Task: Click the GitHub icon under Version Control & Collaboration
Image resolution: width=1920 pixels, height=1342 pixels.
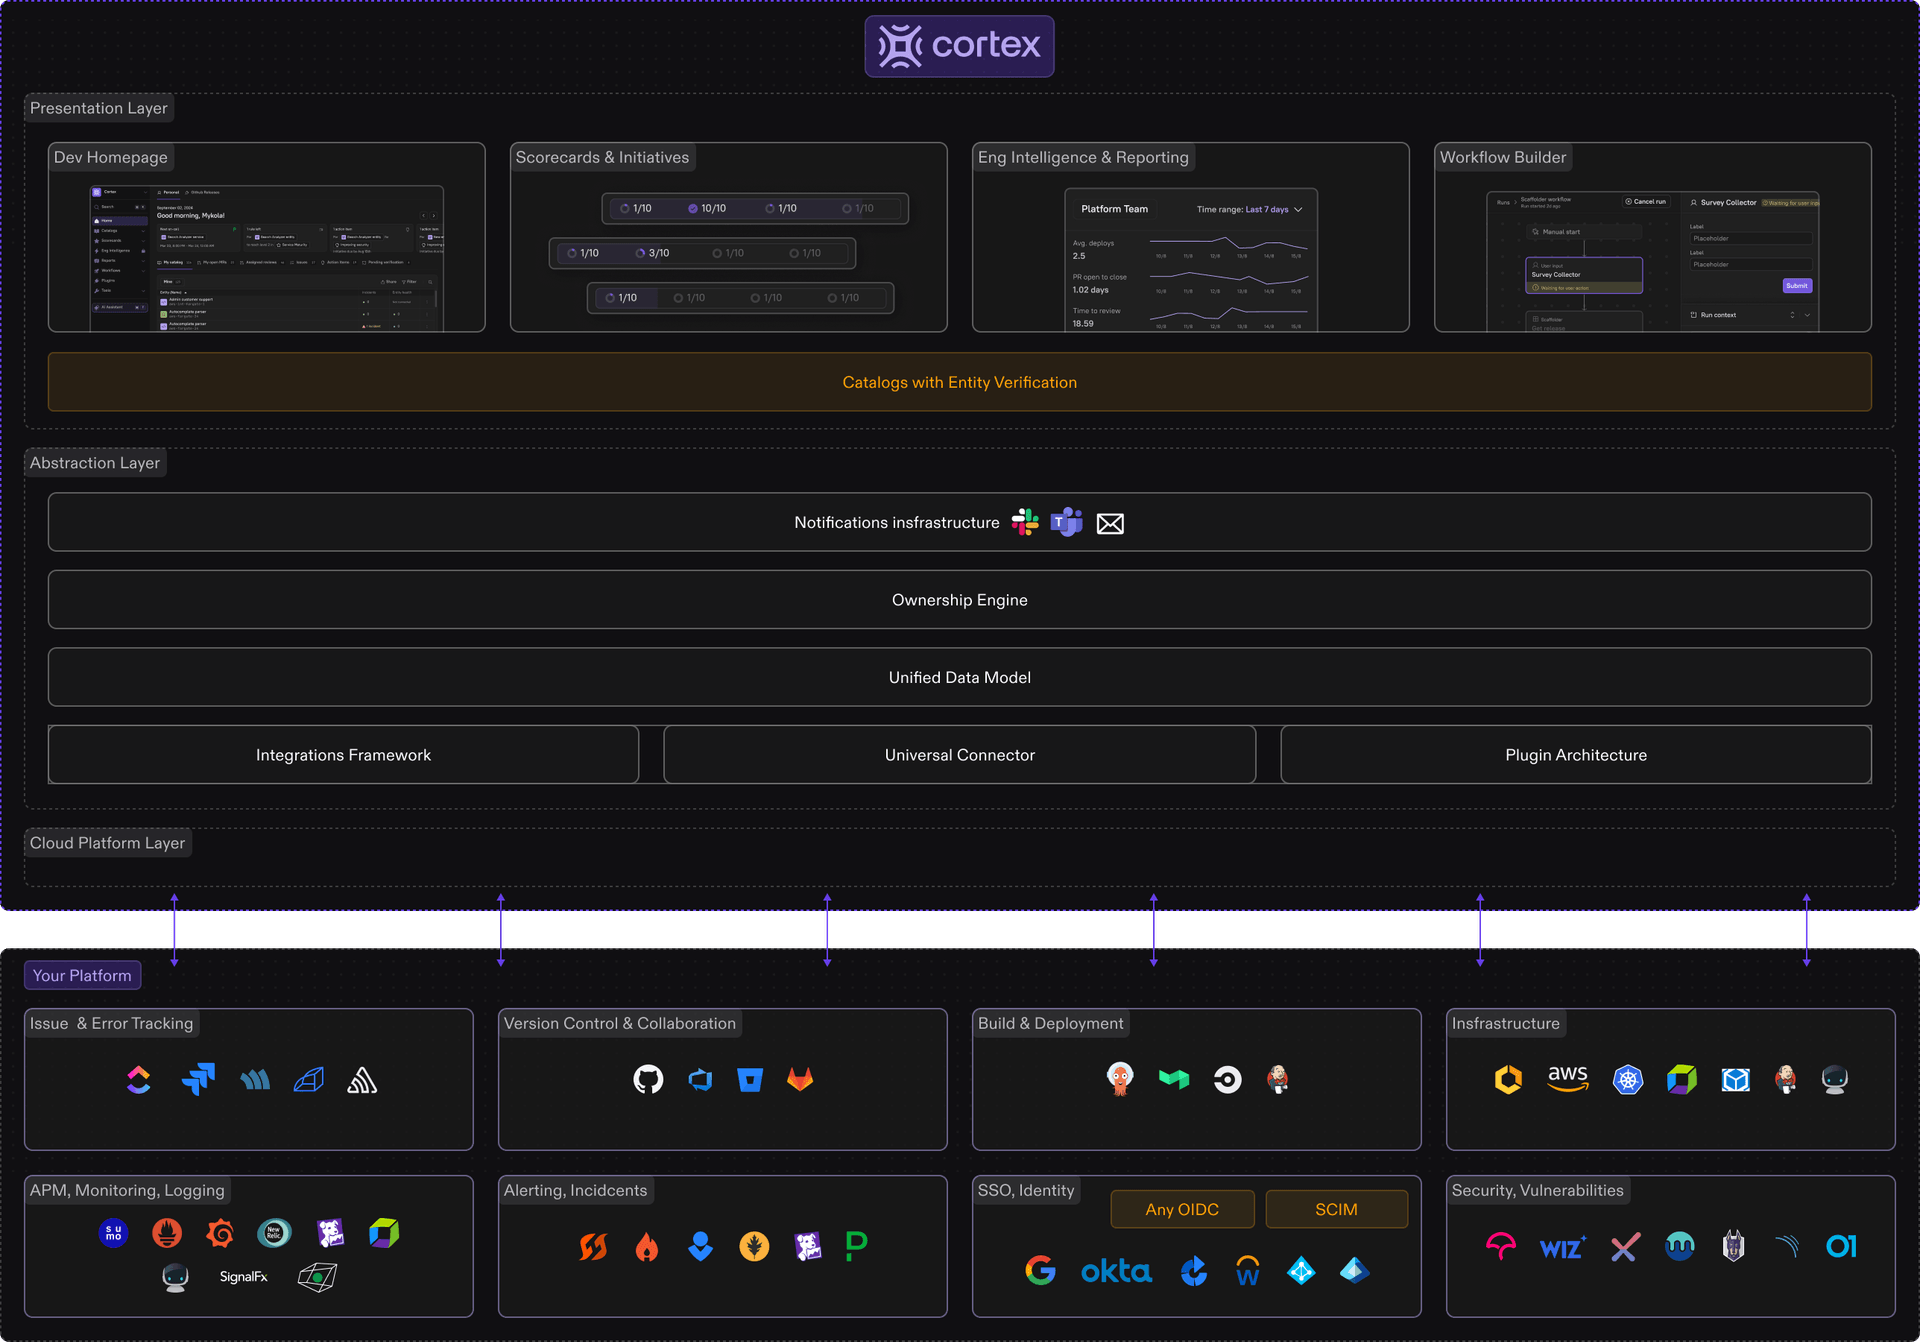Action: 648,1080
